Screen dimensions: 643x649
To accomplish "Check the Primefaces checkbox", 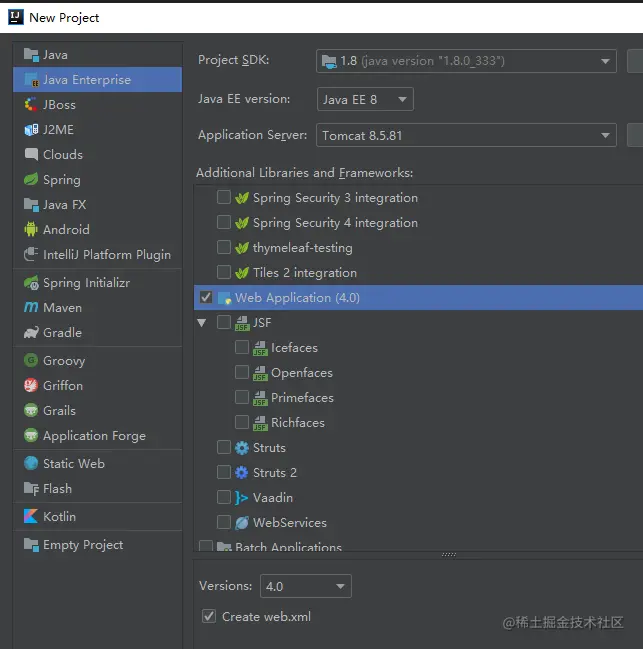I will (242, 397).
